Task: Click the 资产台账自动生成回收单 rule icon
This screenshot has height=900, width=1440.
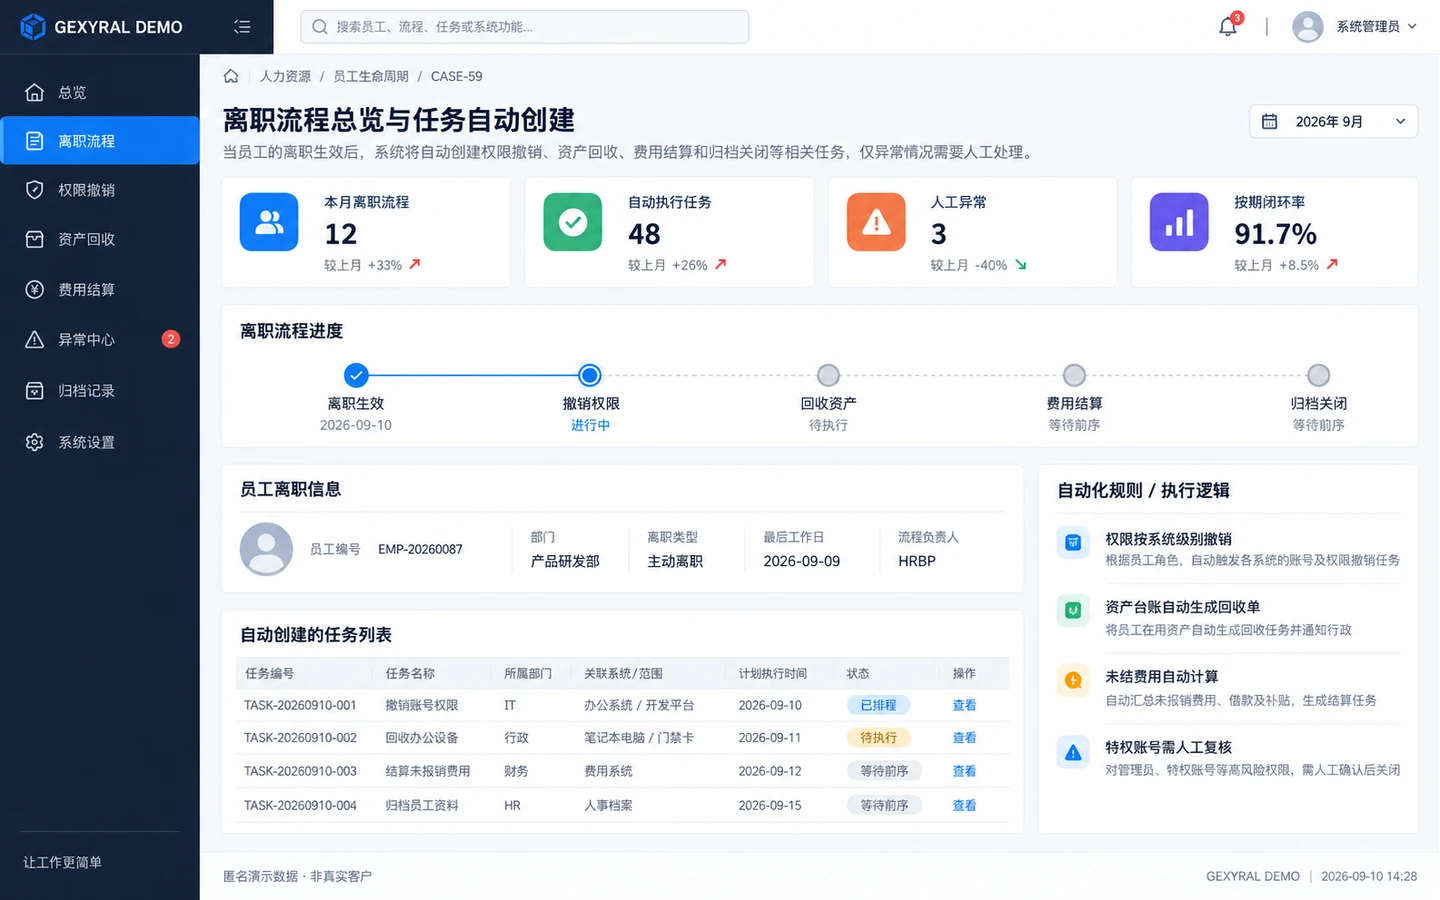Action: pos(1073,610)
